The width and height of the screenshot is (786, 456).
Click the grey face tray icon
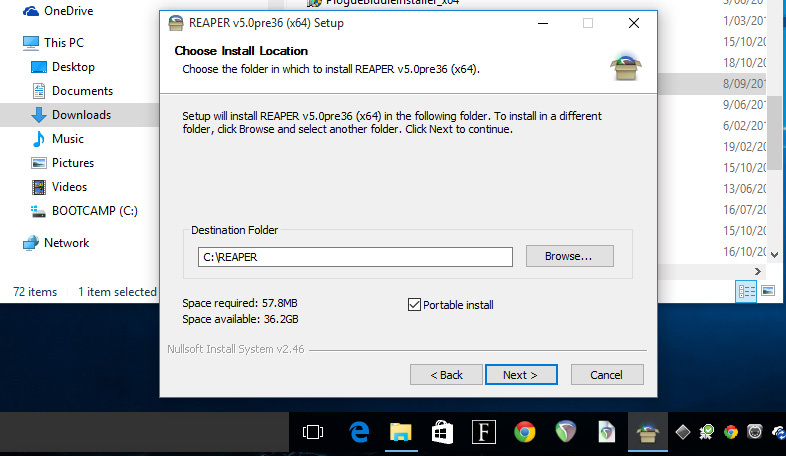pos(754,431)
